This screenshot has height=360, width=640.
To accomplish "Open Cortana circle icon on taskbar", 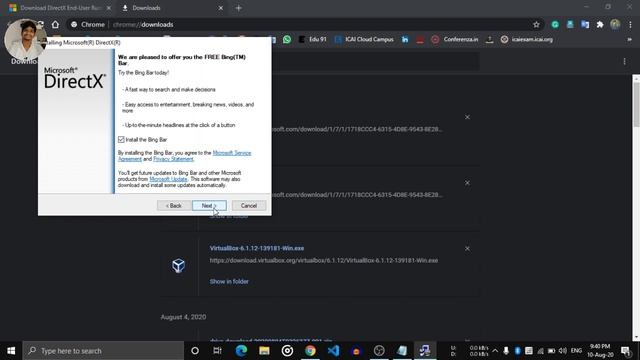I will (195, 351).
